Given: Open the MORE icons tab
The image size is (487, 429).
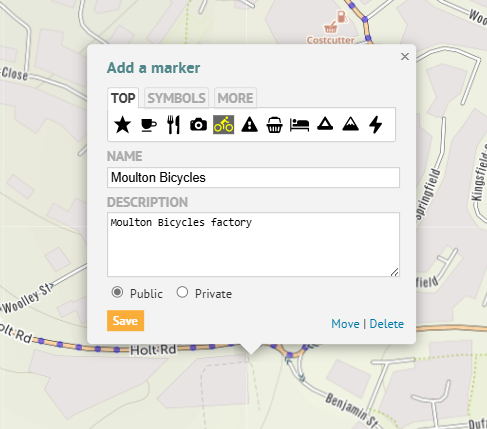Looking at the screenshot, I should [235, 98].
